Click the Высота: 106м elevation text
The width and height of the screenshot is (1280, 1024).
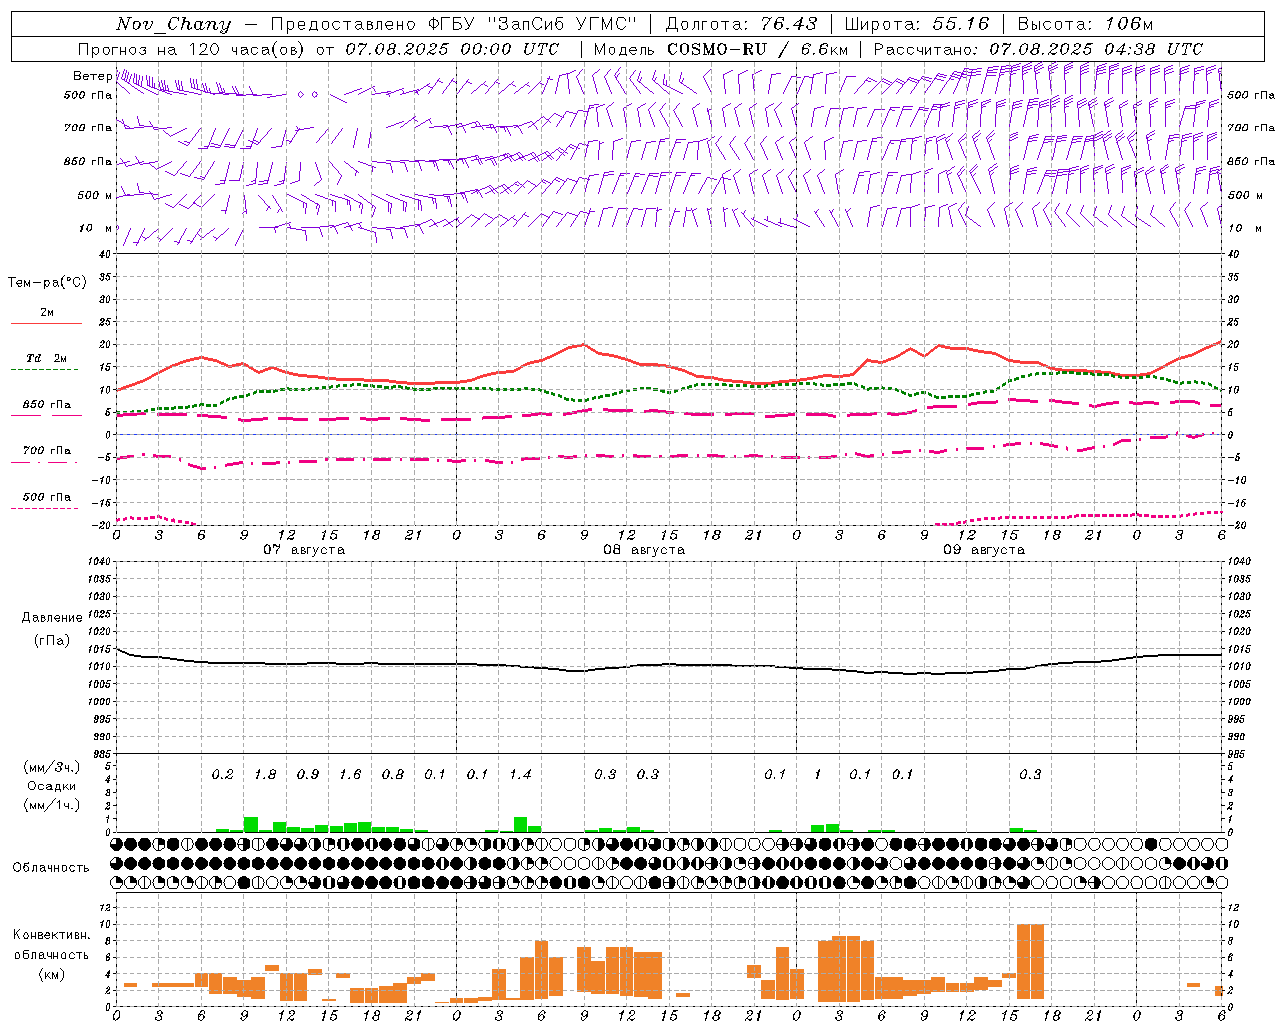point(1085,24)
